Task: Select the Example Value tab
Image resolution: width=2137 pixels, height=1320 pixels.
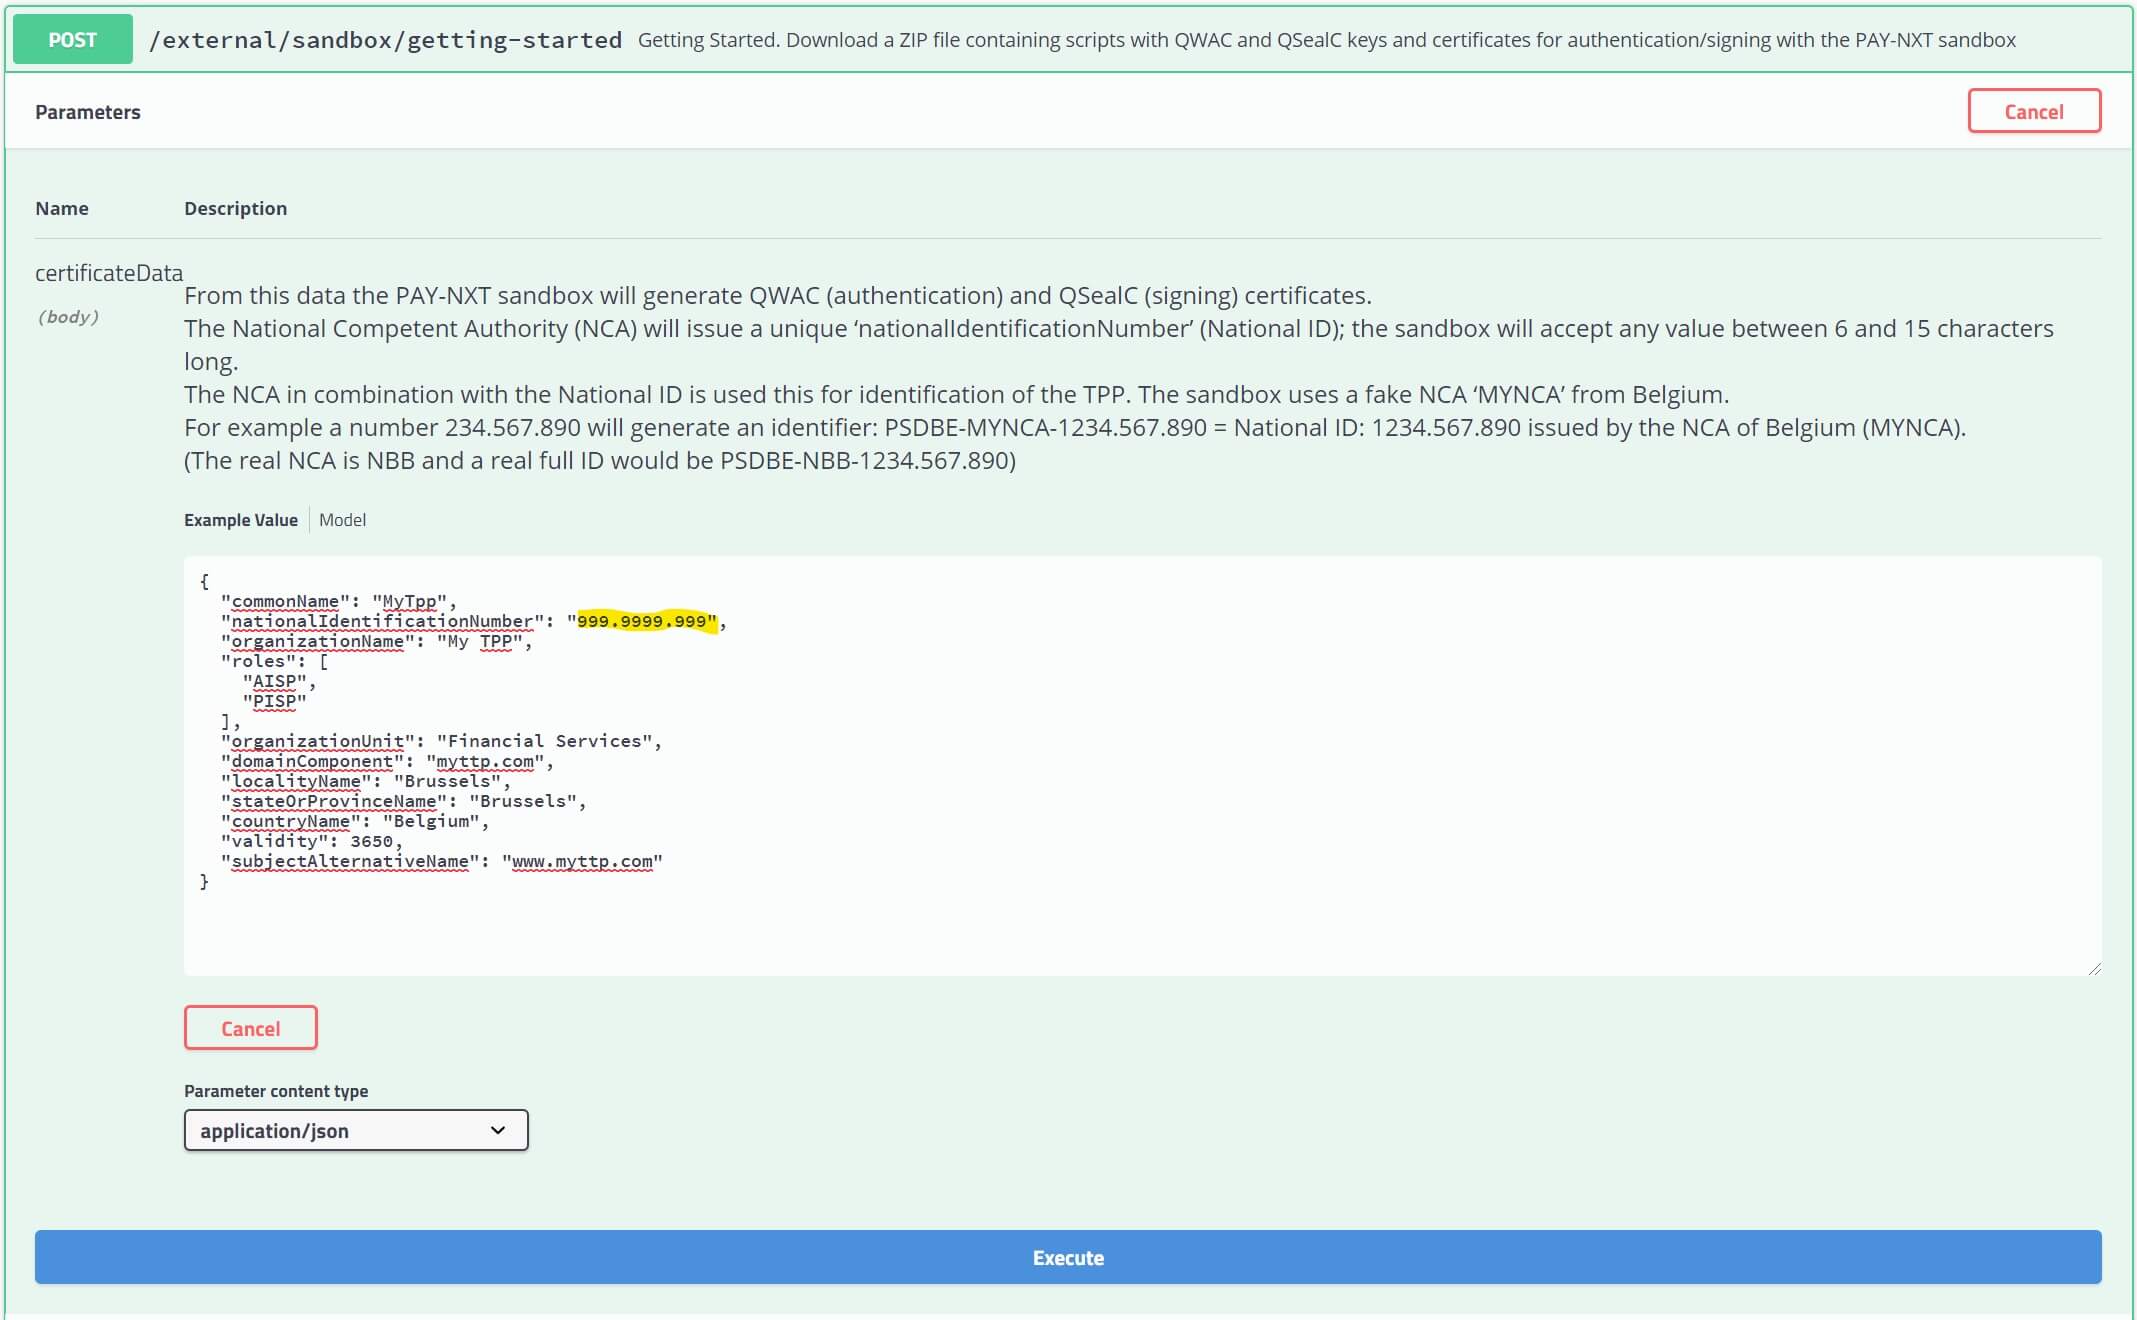Action: (x=241, y=520)
